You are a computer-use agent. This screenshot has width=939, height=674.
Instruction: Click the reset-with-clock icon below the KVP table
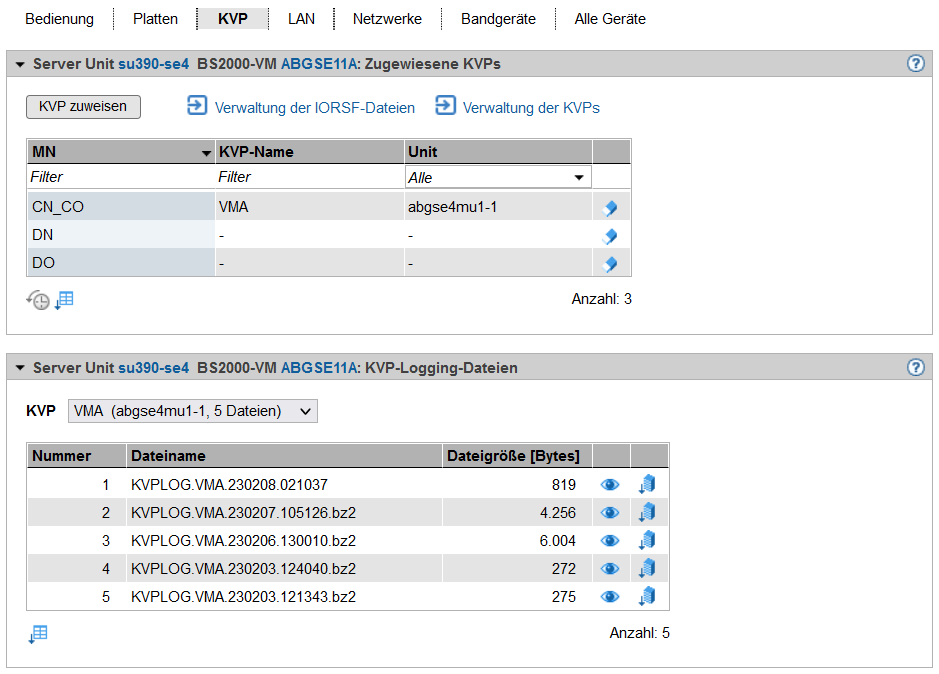tap(38, 300)
